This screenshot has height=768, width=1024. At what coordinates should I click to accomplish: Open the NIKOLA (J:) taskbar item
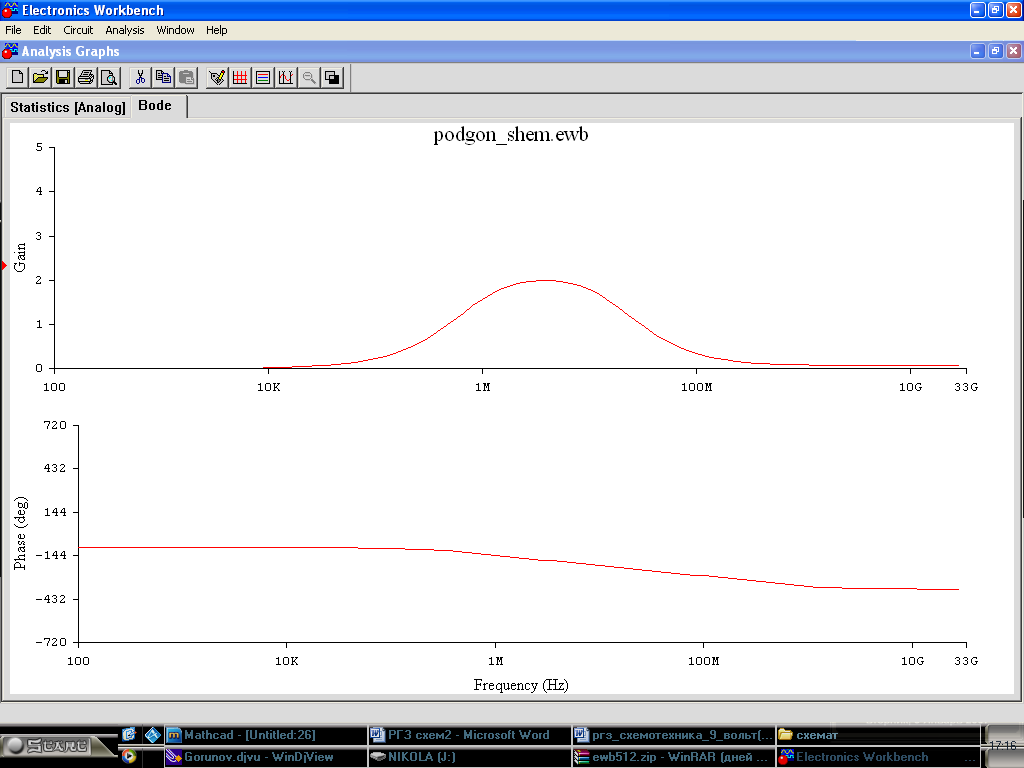468,757
